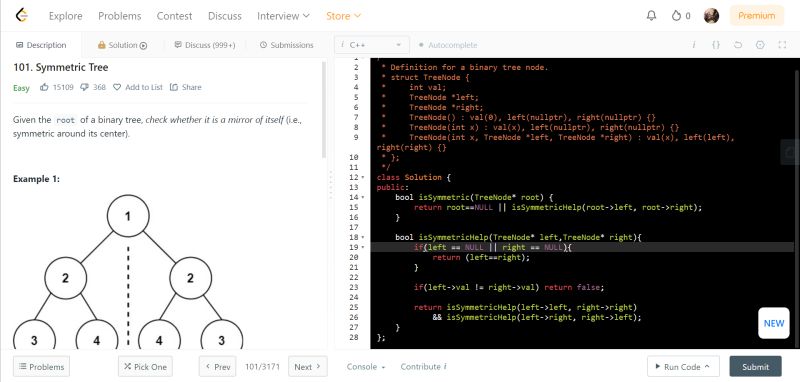Open the Discuss (999+) tab
Image resolution: width=800 pixels, height=382 pixels.
point(205,45)
